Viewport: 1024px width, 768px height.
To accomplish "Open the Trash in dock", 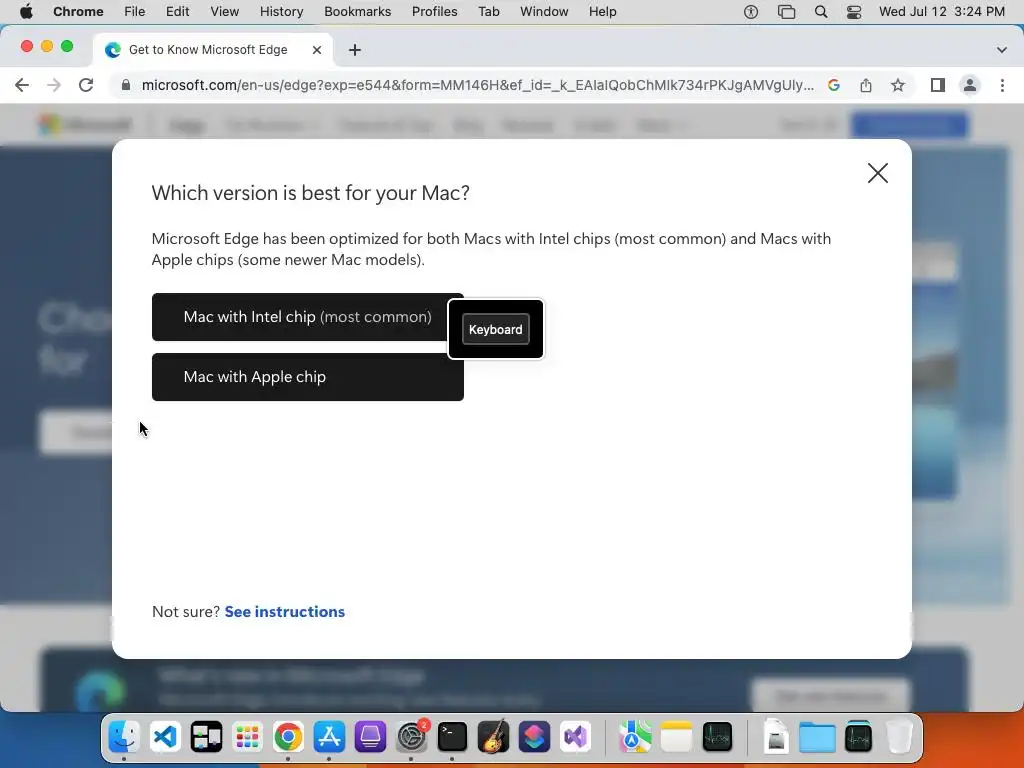I will pyautogui.click(x=899, y=737).
